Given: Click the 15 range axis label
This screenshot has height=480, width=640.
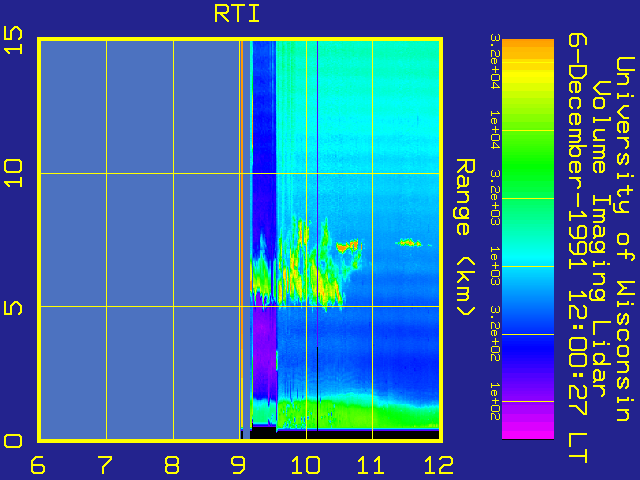Looking at the screenshot, I should 13,40.
